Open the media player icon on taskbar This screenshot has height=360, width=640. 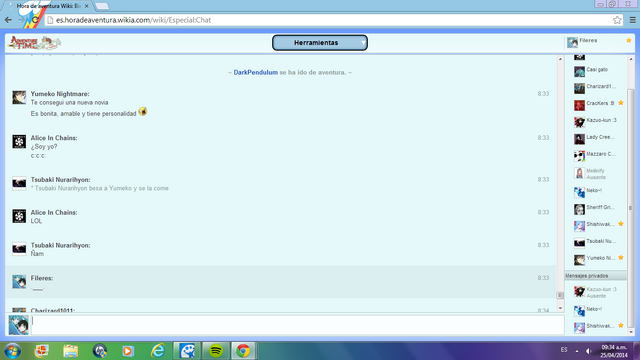(128, 351)
